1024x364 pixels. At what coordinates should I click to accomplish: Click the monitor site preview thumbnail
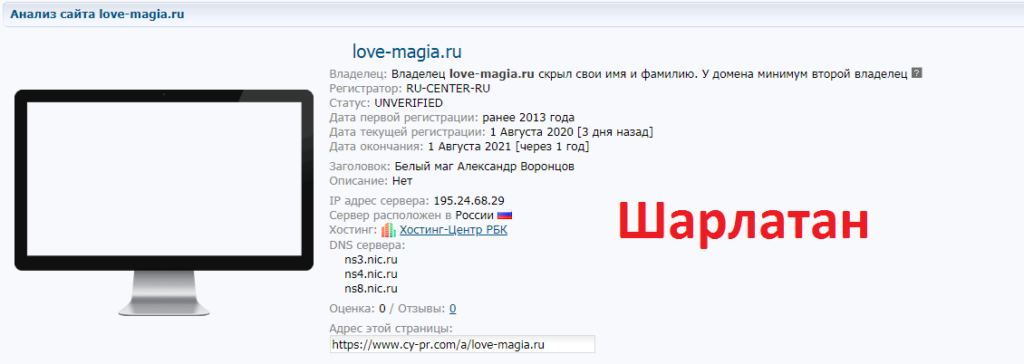[x=164, y=203]
